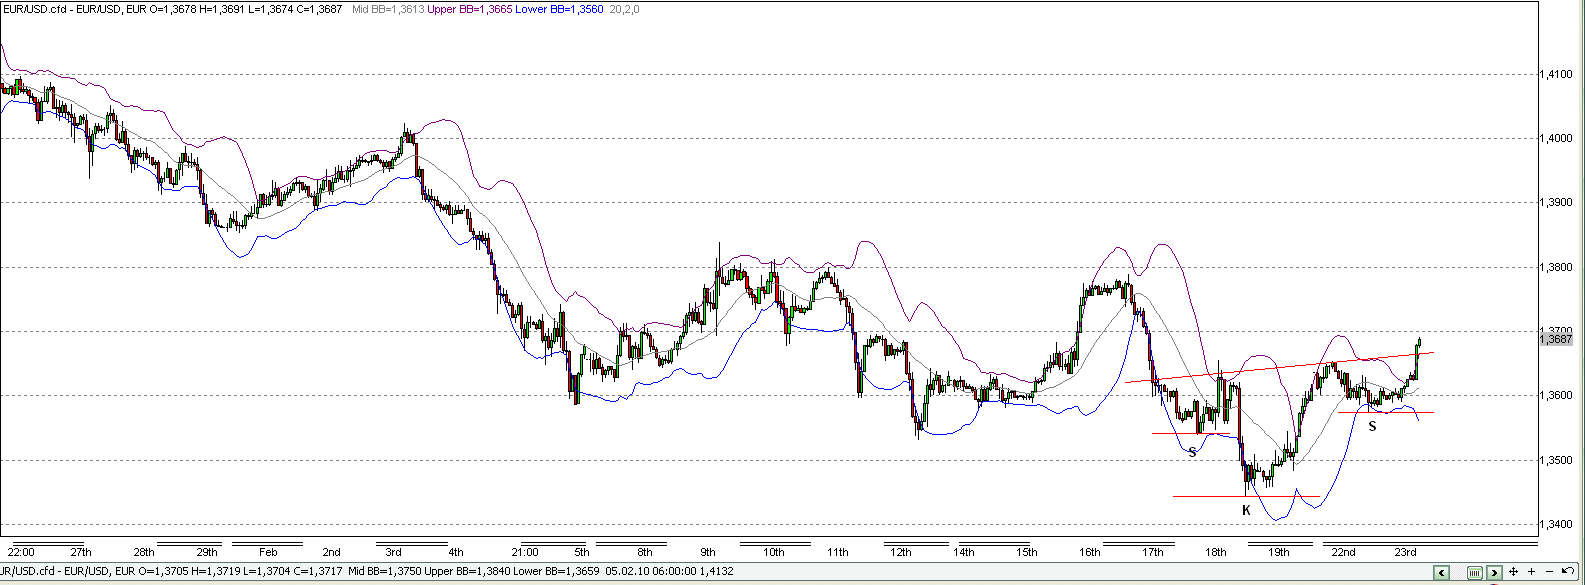Click the Mid BB=1,3613 indicator label
This screenshot has height=585, width=1585.
[388, 9]
